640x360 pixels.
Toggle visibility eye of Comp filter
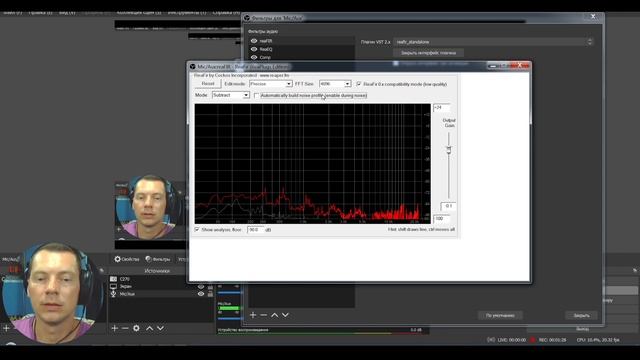(x=254, y=57)
